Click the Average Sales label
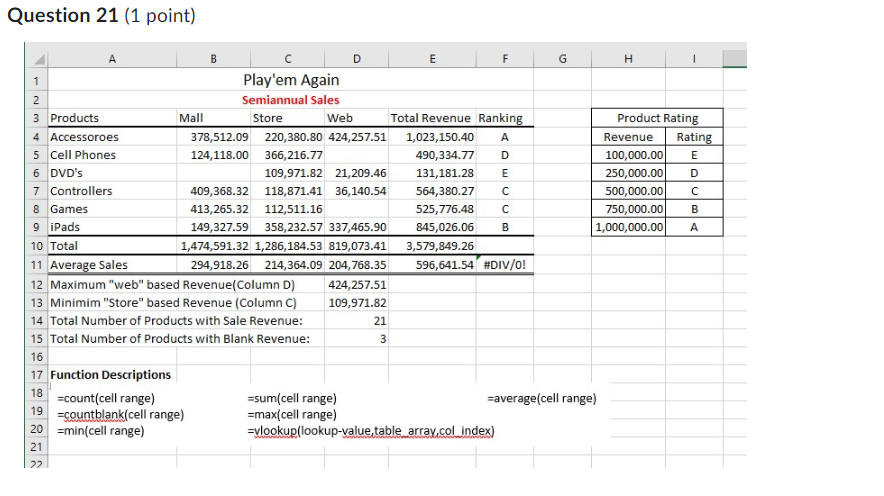884x496 pixels. 89,265
